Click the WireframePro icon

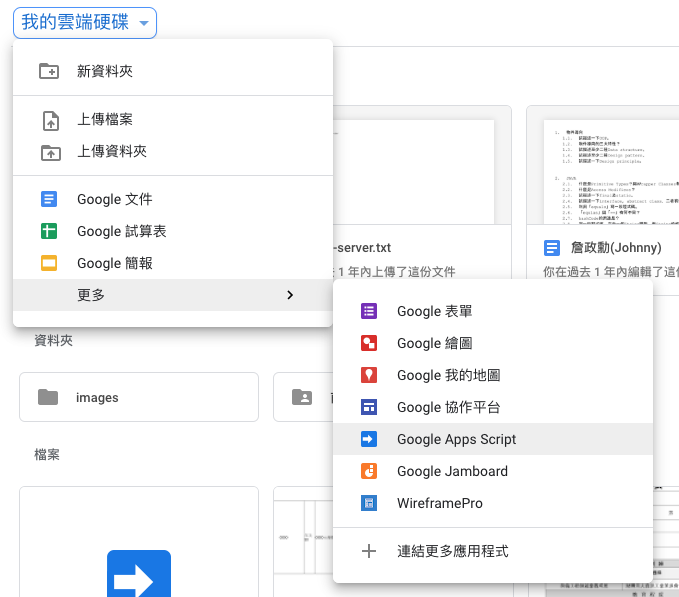pos(369,503)
